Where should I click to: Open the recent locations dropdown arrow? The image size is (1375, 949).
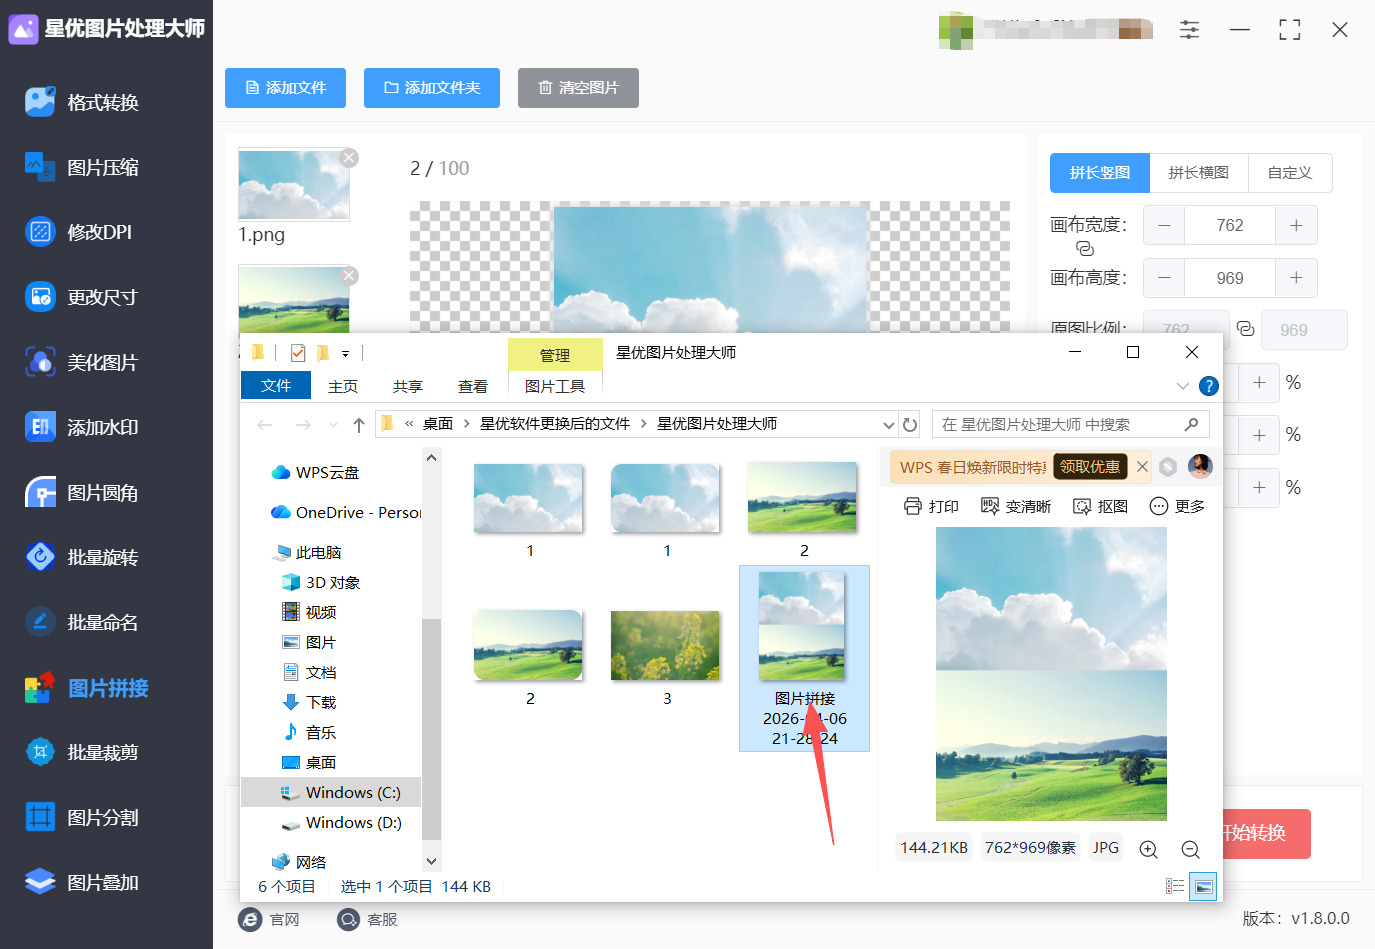(x=333, y=425)
